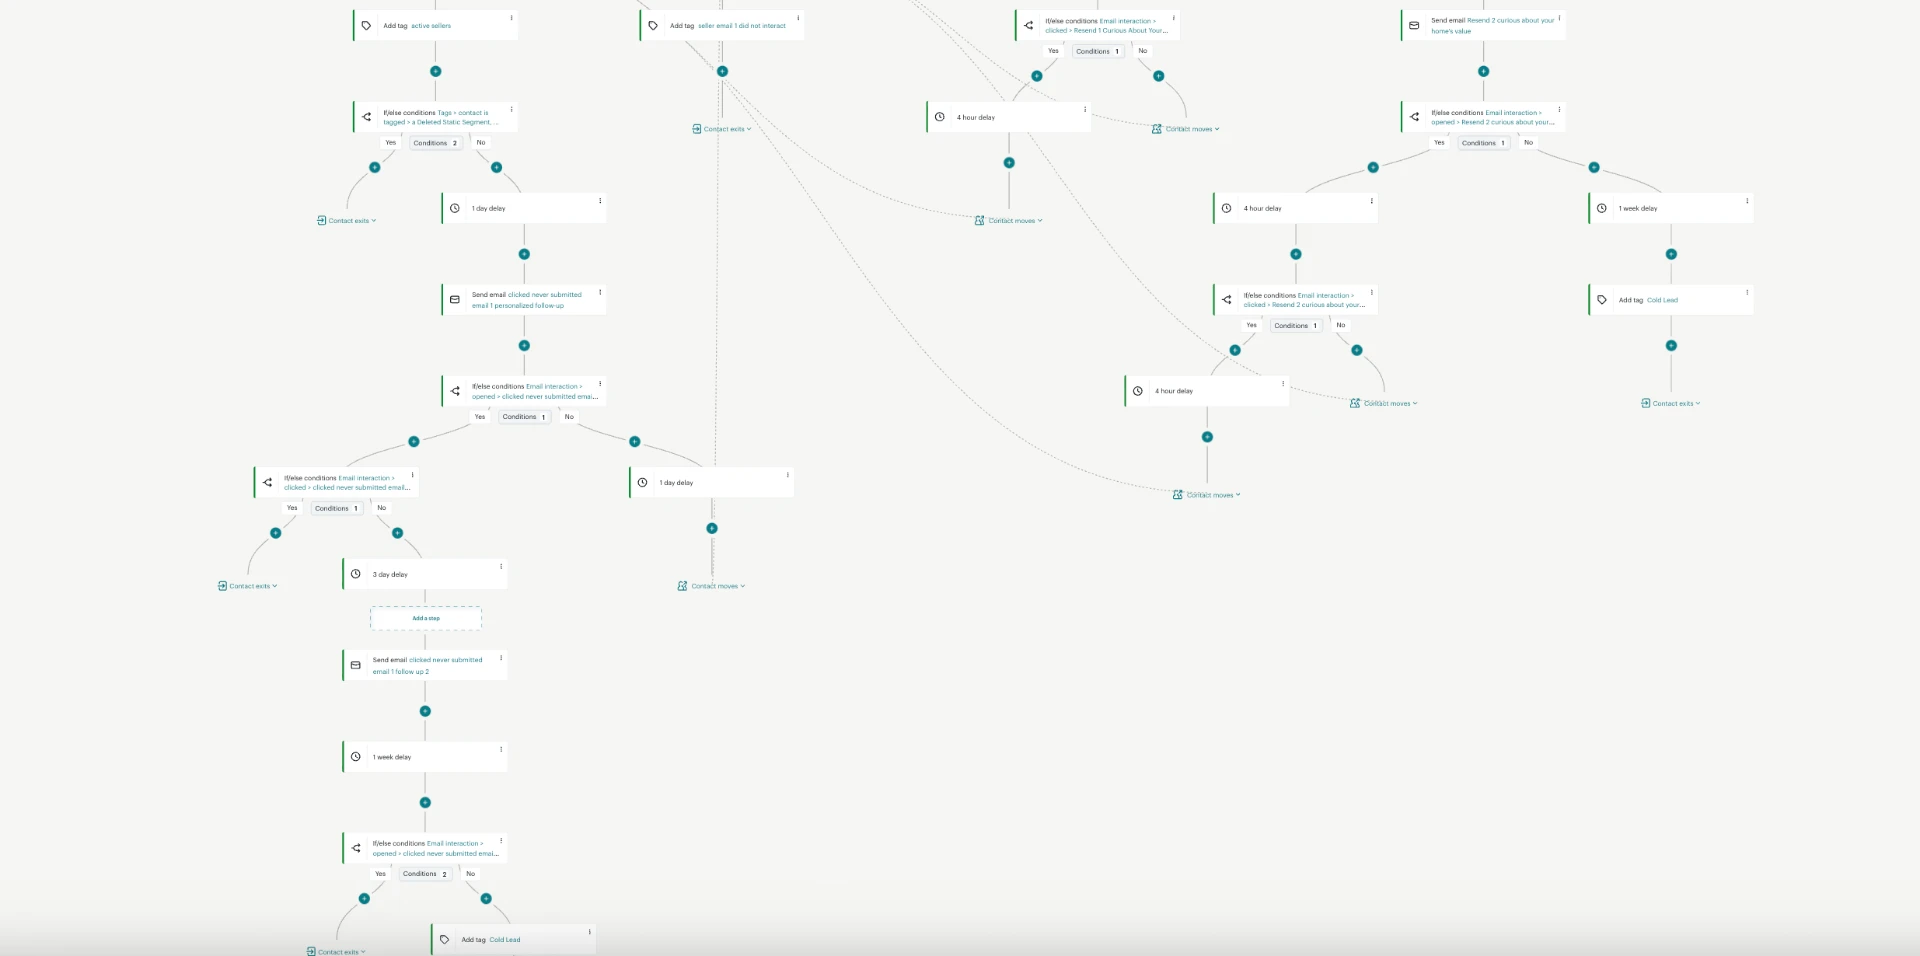Click 'seller email 1 did not interact' tag name

pyautogui.click(x=742, y=26)
